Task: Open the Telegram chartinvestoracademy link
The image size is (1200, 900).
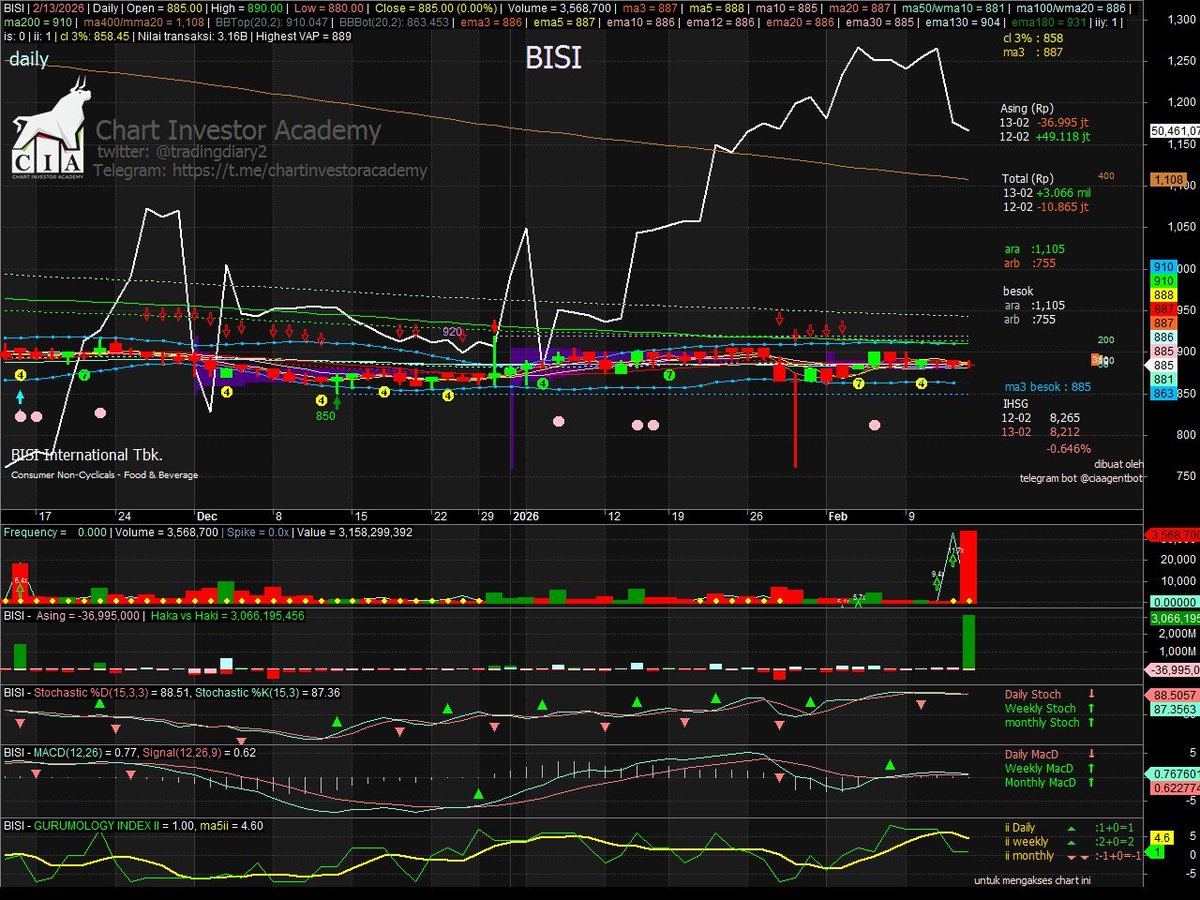Action: click(260, 171)
